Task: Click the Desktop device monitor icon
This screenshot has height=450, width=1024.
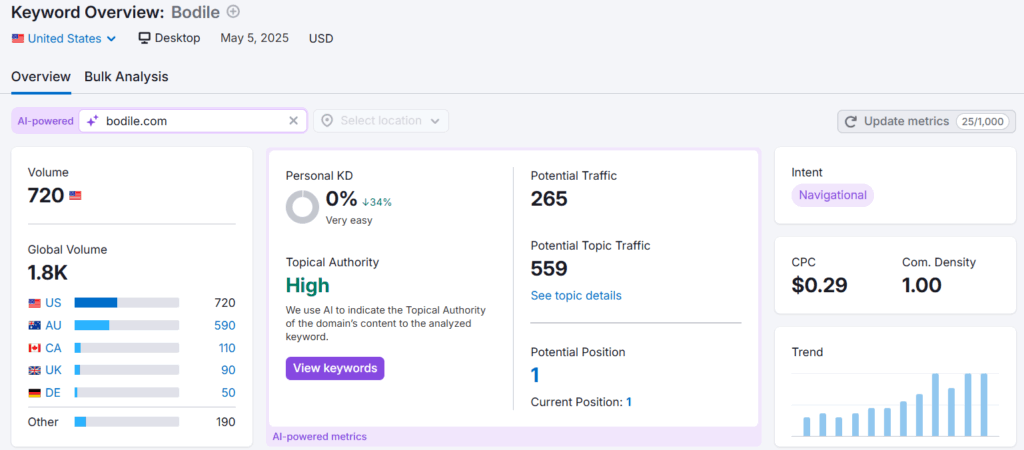Action: [145, 38]
